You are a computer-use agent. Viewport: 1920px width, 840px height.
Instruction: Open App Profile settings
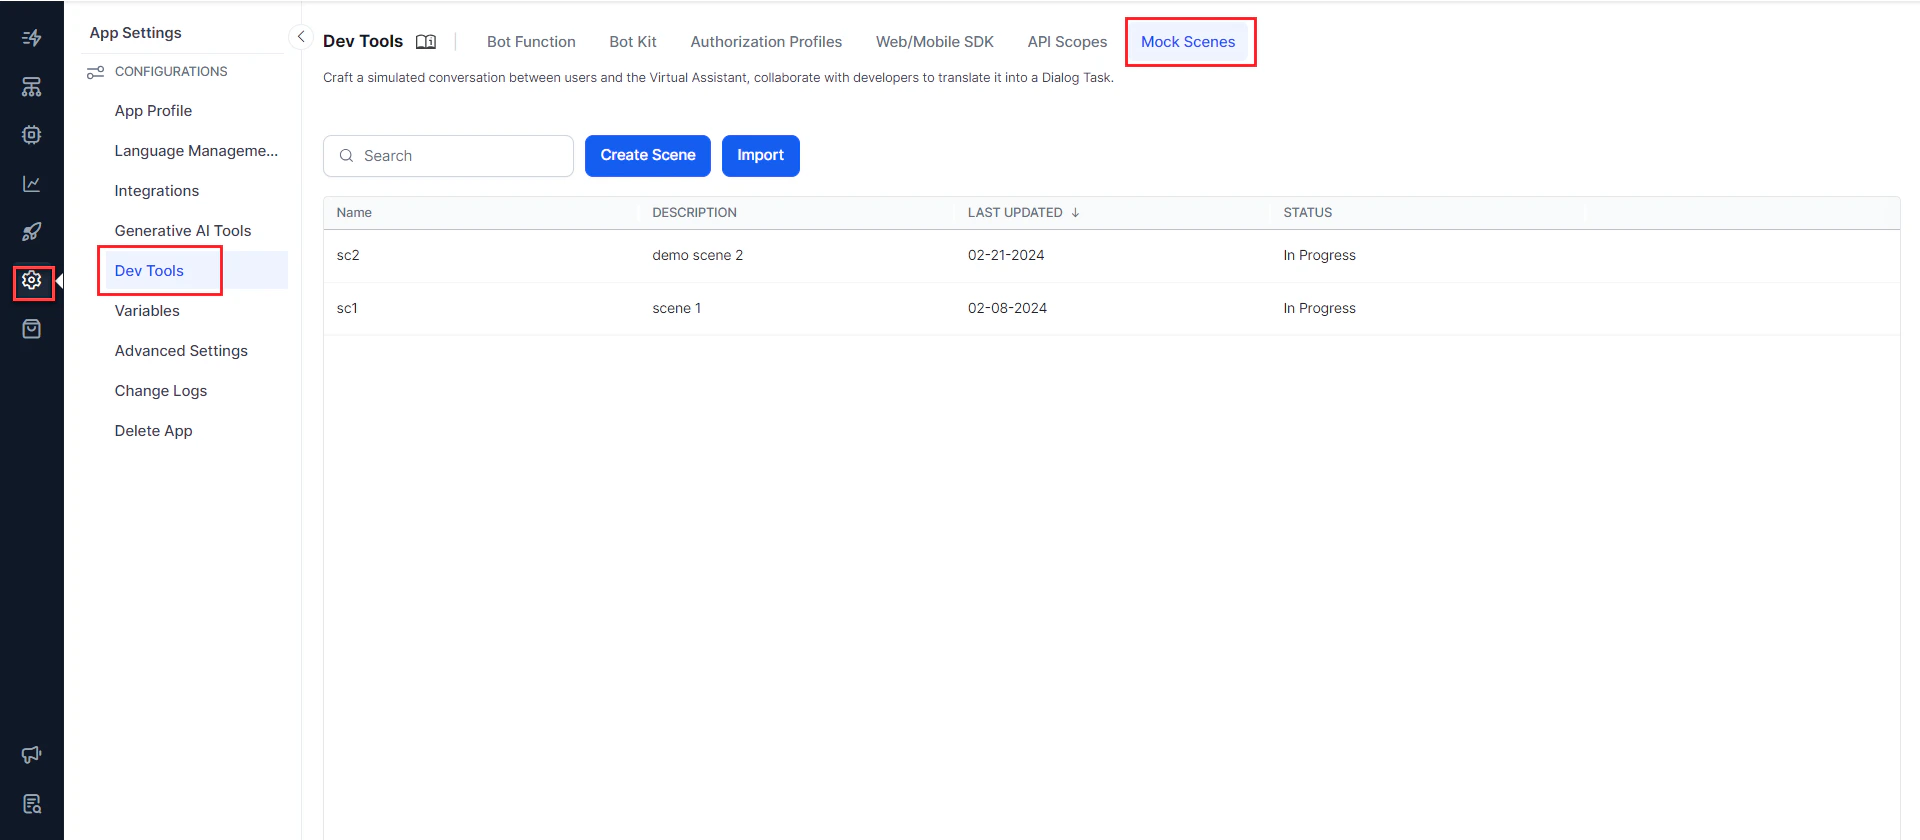coord(153,111)
